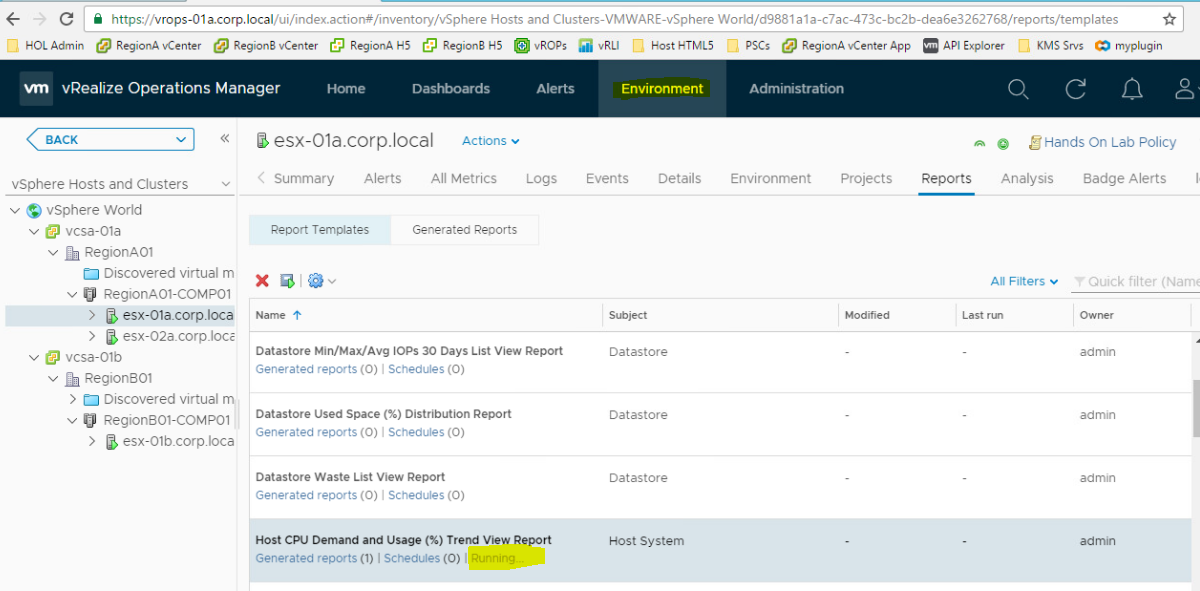Open the Home menu
The width and height of the screenshot is (1200, 591).
point(345,88)
